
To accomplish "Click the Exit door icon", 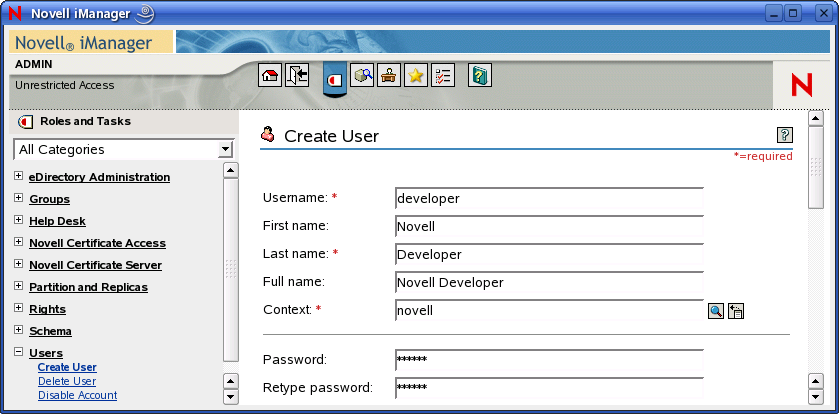I will [297, 75].
